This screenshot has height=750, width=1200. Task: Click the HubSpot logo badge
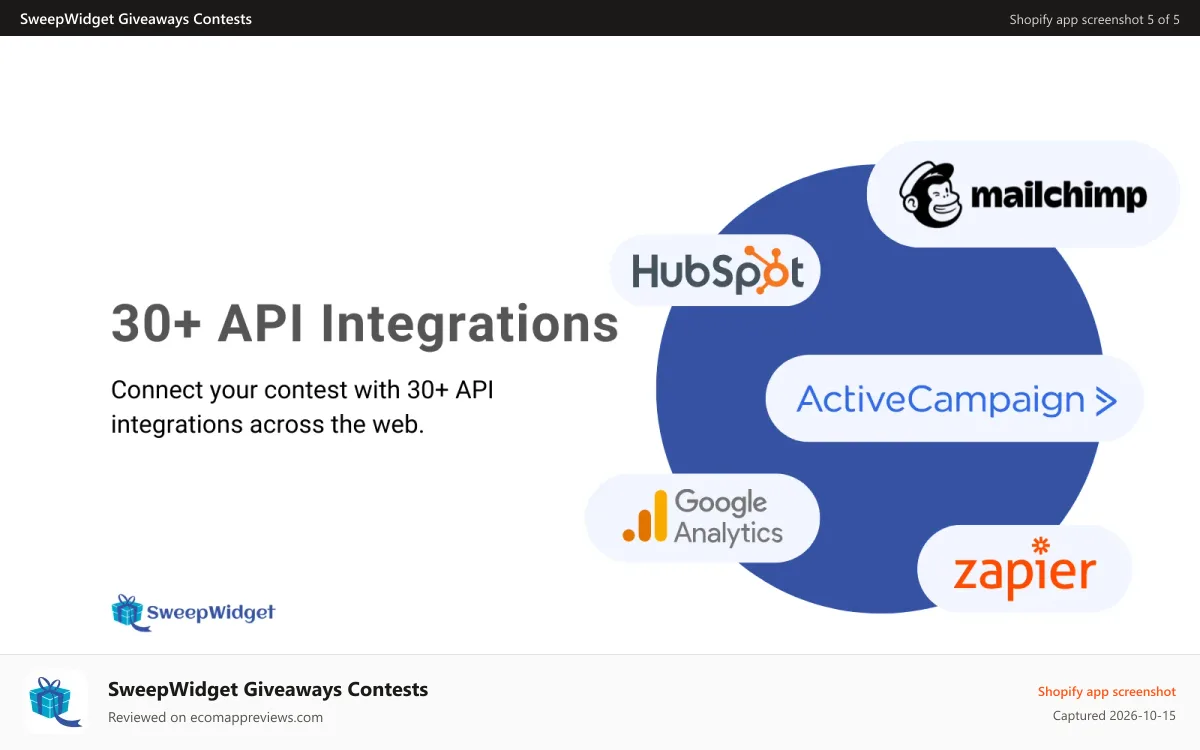point(715,270)
